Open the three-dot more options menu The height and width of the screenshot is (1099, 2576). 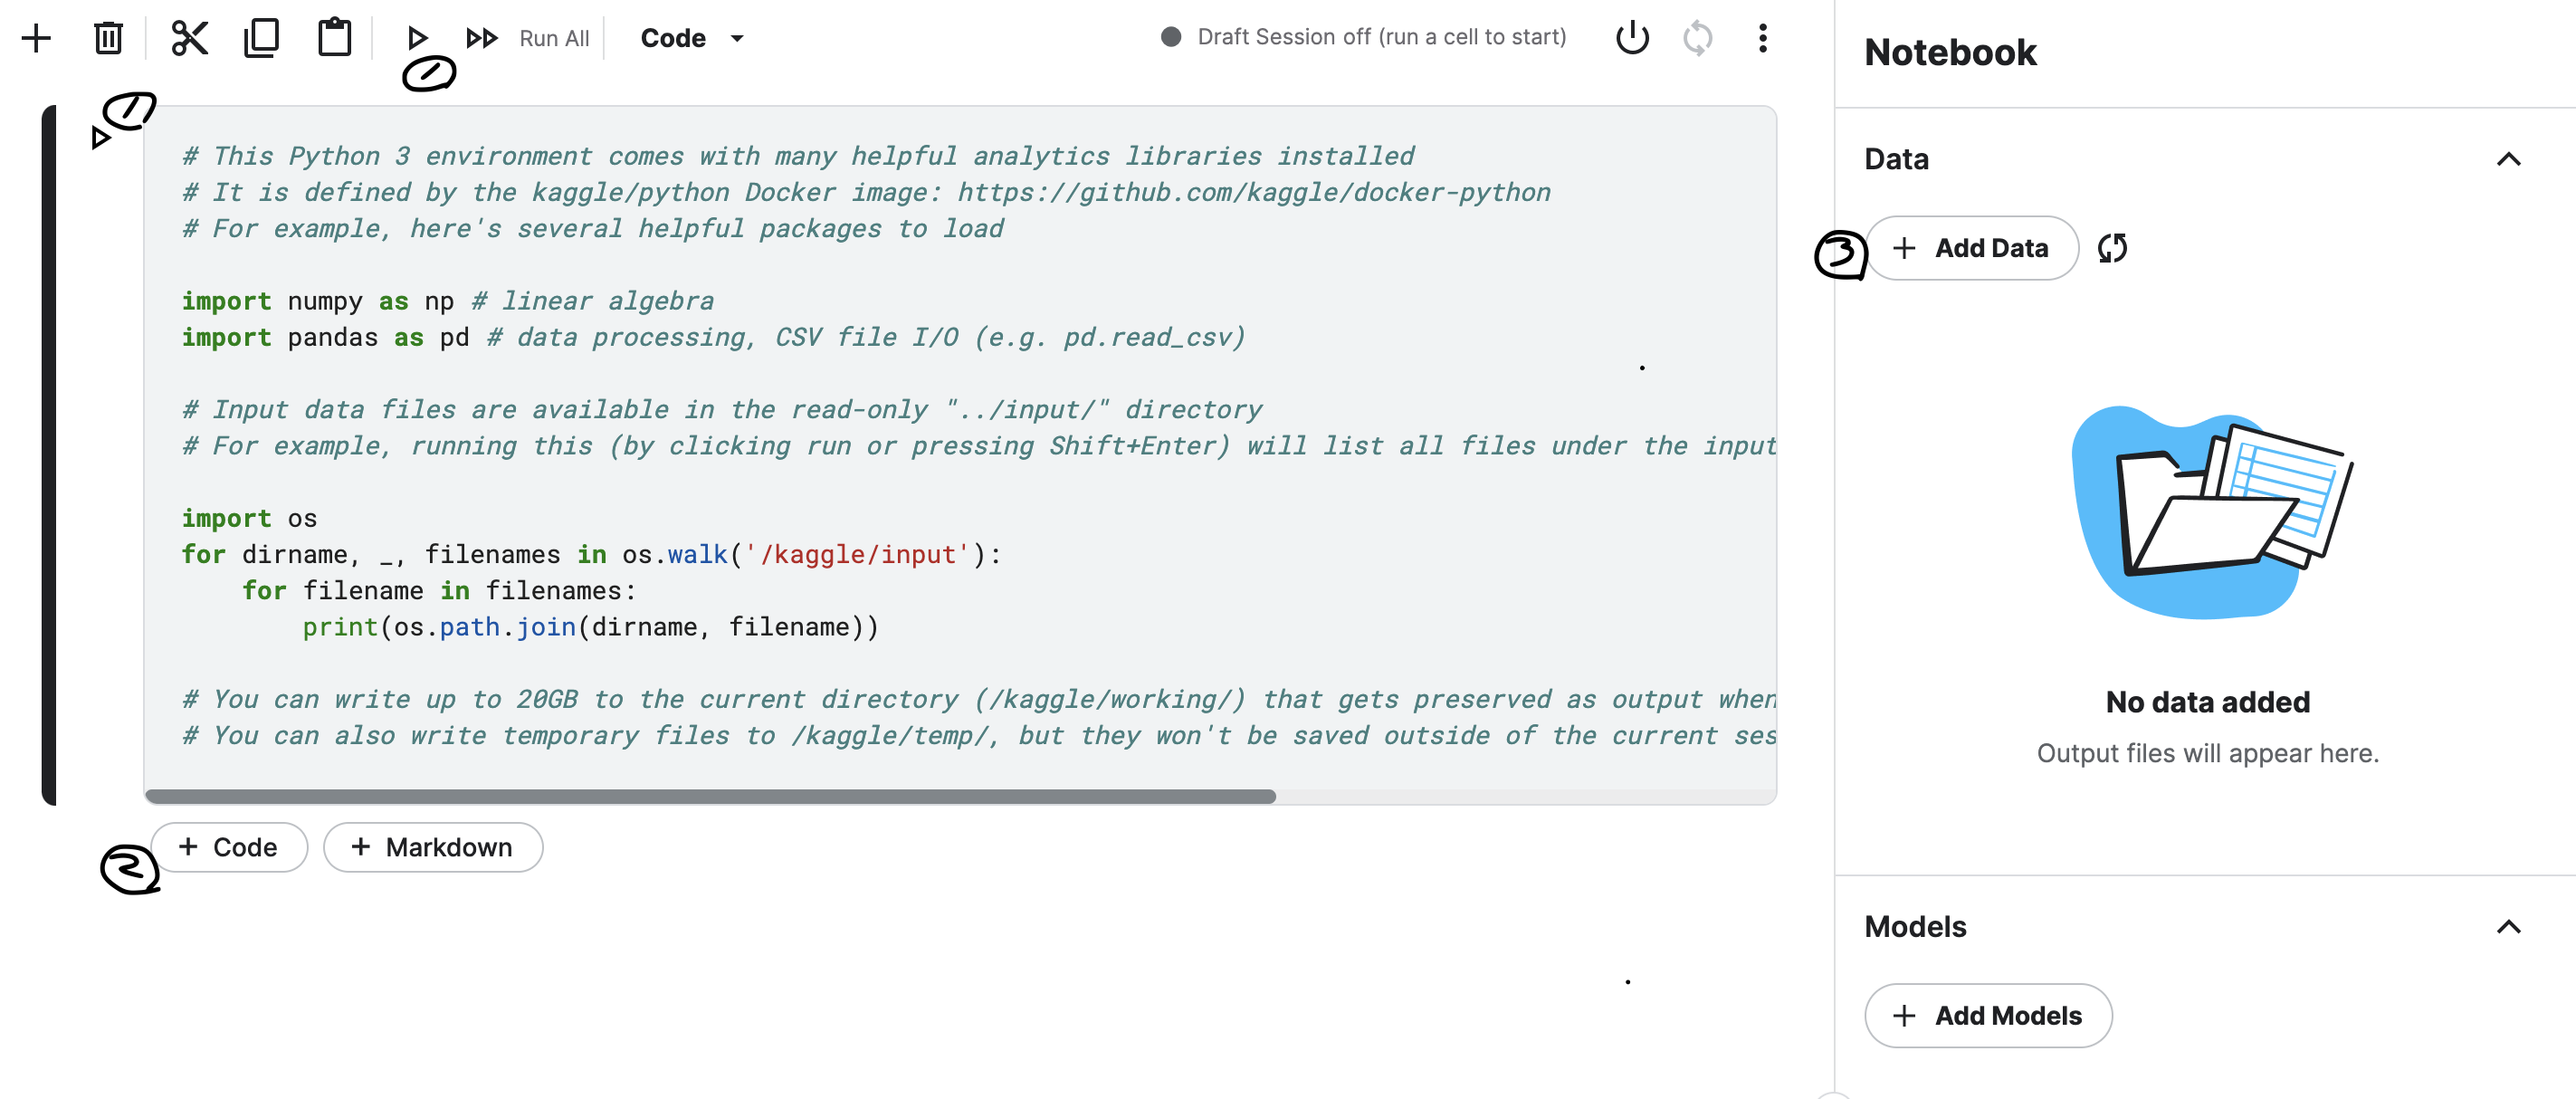[x=1762, y=38]
